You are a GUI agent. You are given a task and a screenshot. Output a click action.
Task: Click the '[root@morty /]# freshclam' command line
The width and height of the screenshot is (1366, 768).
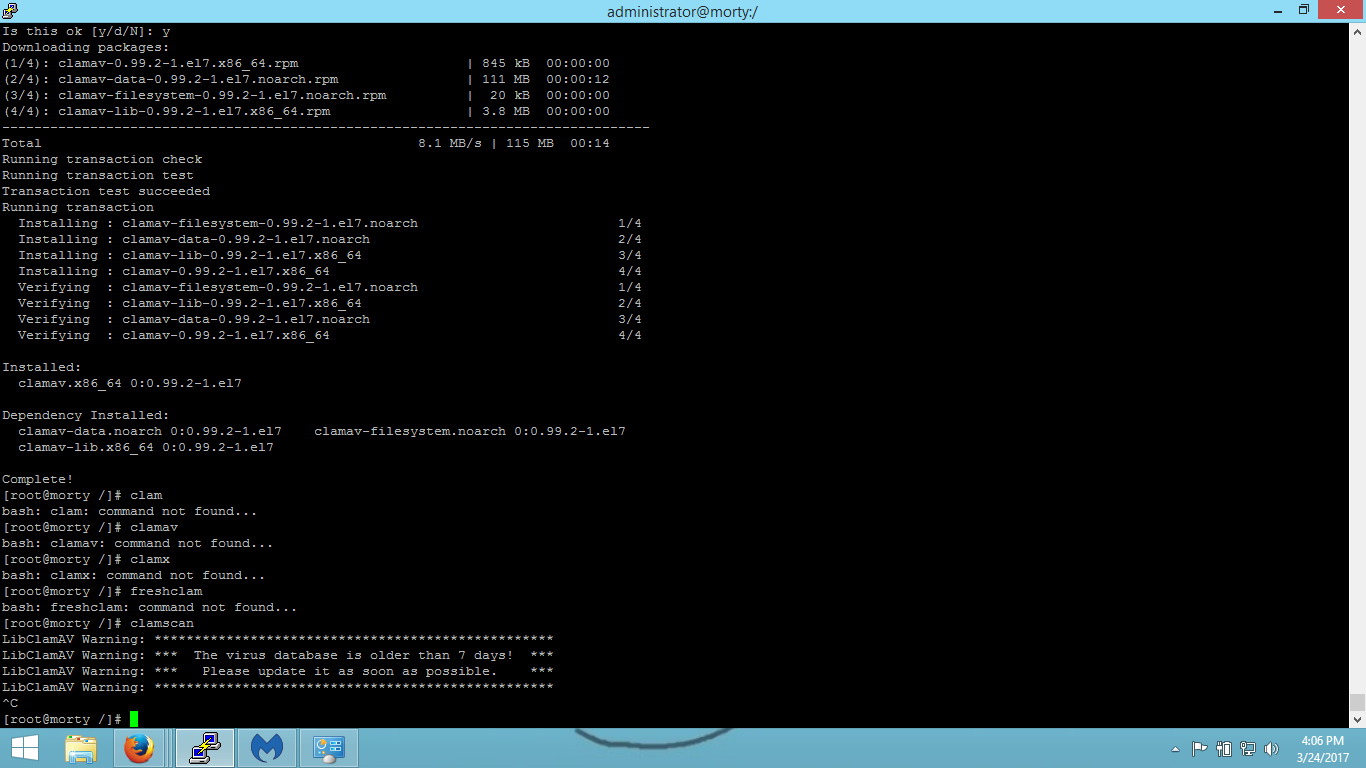(x=102, y=591)
